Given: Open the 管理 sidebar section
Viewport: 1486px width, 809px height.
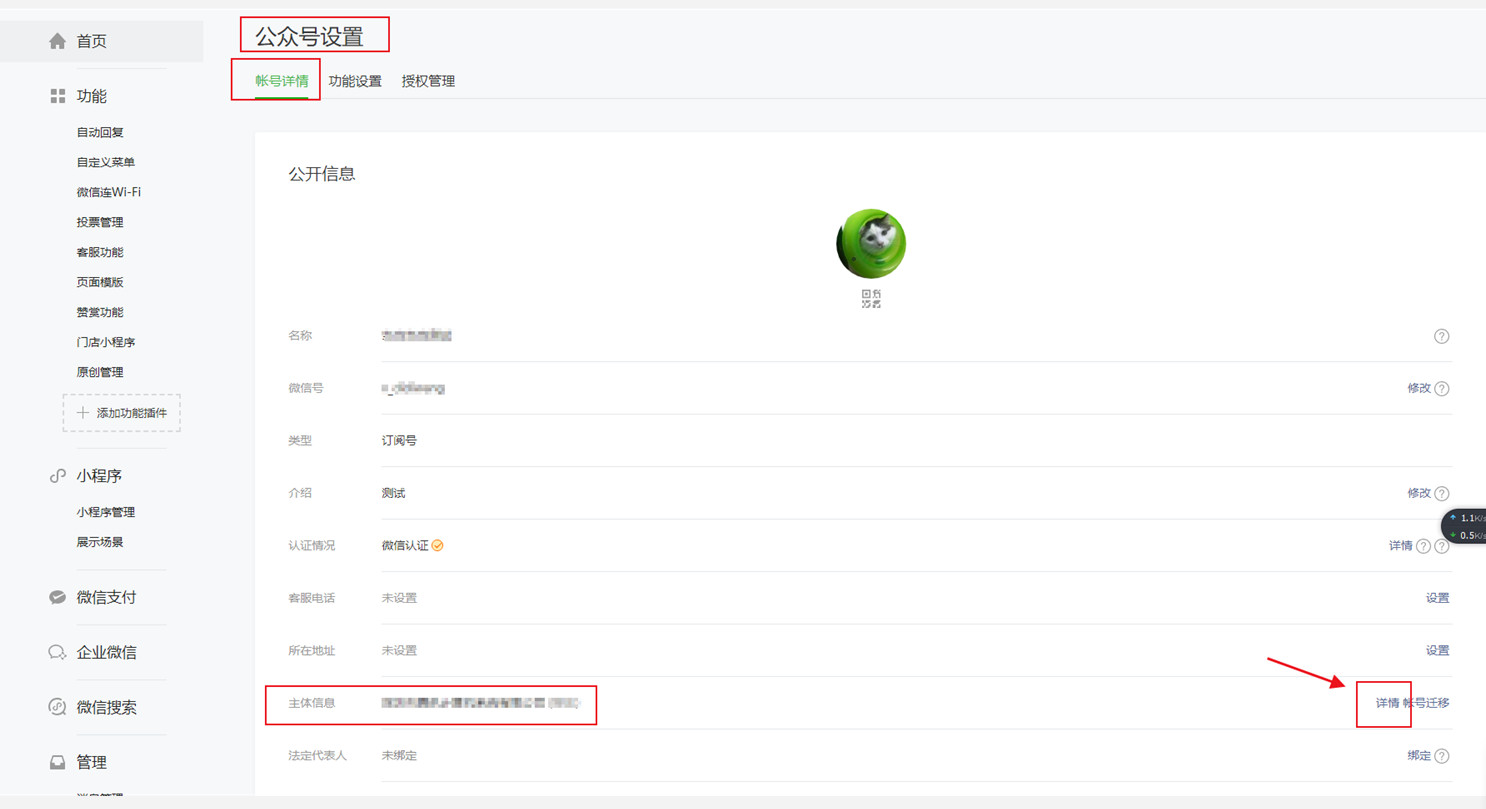Looking at the screenshot, I should [78, 762].
